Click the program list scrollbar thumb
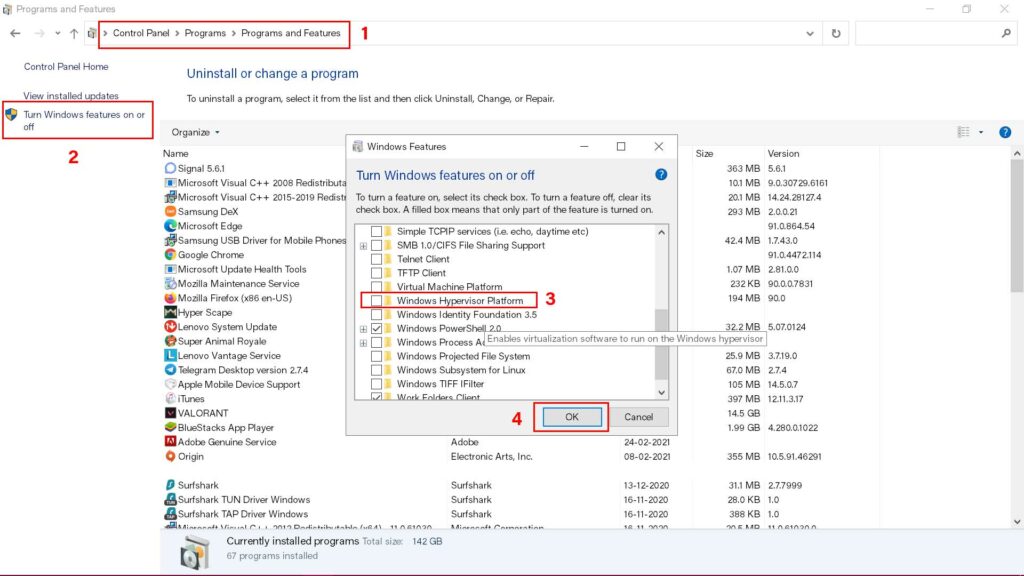Screen dimensions: 1024x576 [x=1016, y=225]
